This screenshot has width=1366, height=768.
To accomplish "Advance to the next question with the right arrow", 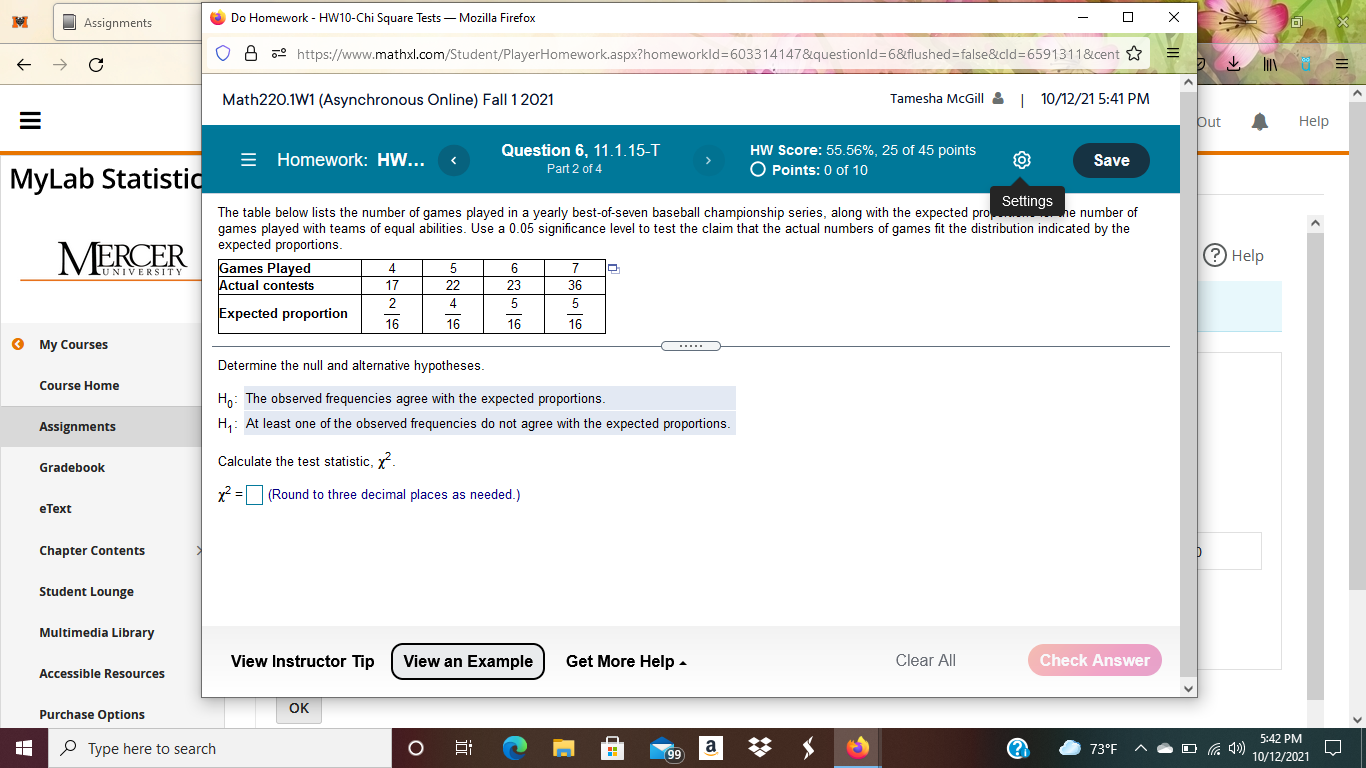I will point(708,160).
